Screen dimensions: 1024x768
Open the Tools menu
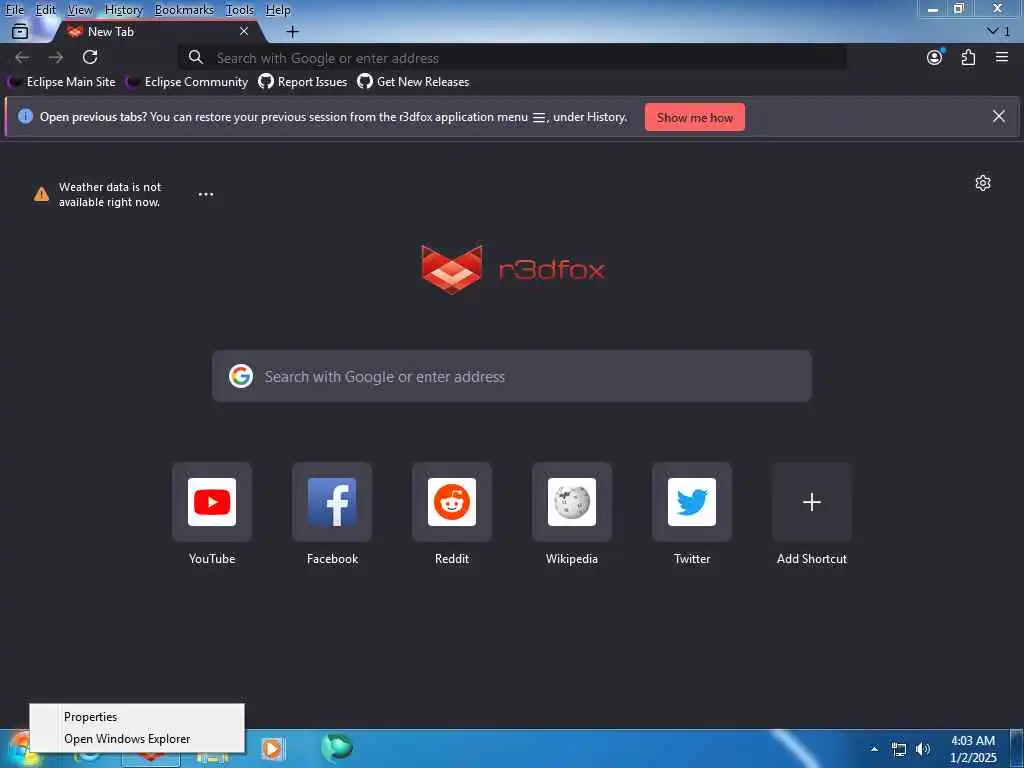(x=239, y=10)
